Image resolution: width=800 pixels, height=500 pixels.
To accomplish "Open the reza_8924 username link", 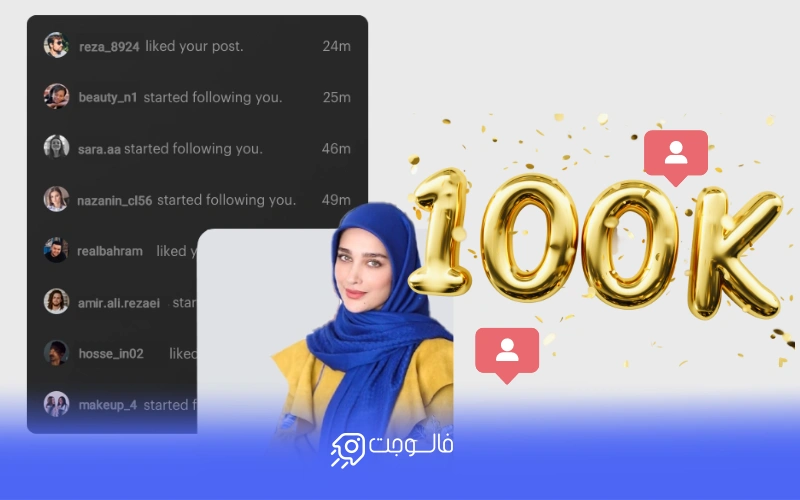I will coord(110,46).
